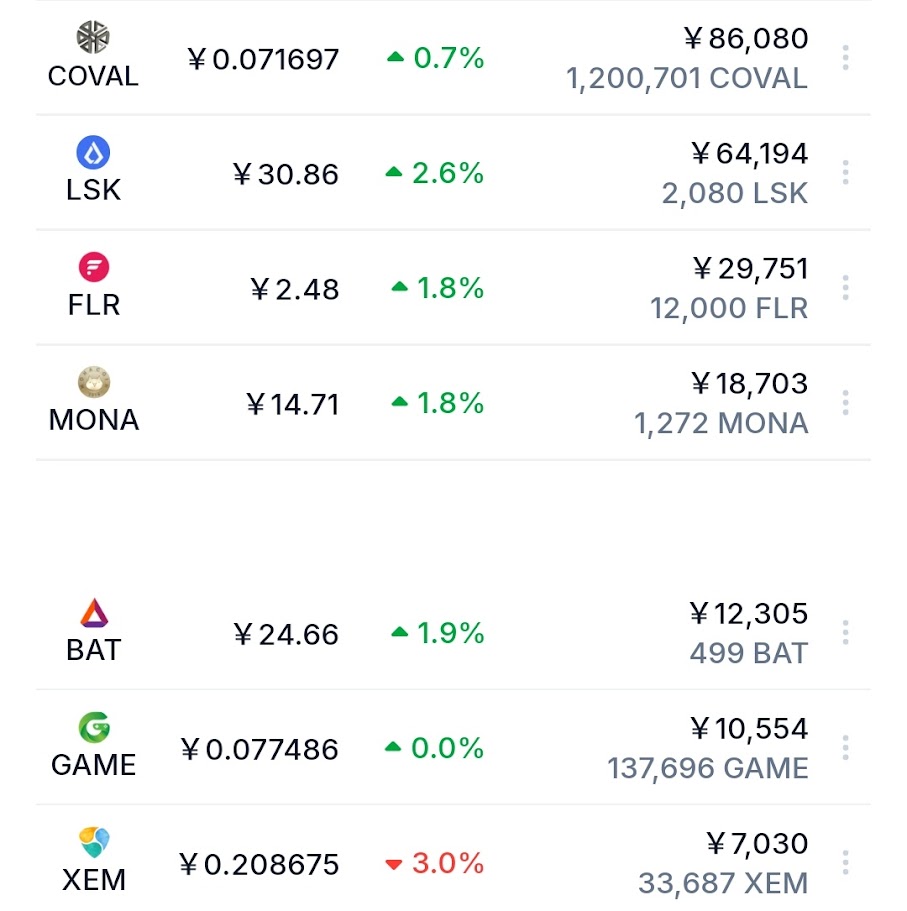Open the three-dot menu for FLR
This screenshot has height=911, width=907.
coord(846,288)
